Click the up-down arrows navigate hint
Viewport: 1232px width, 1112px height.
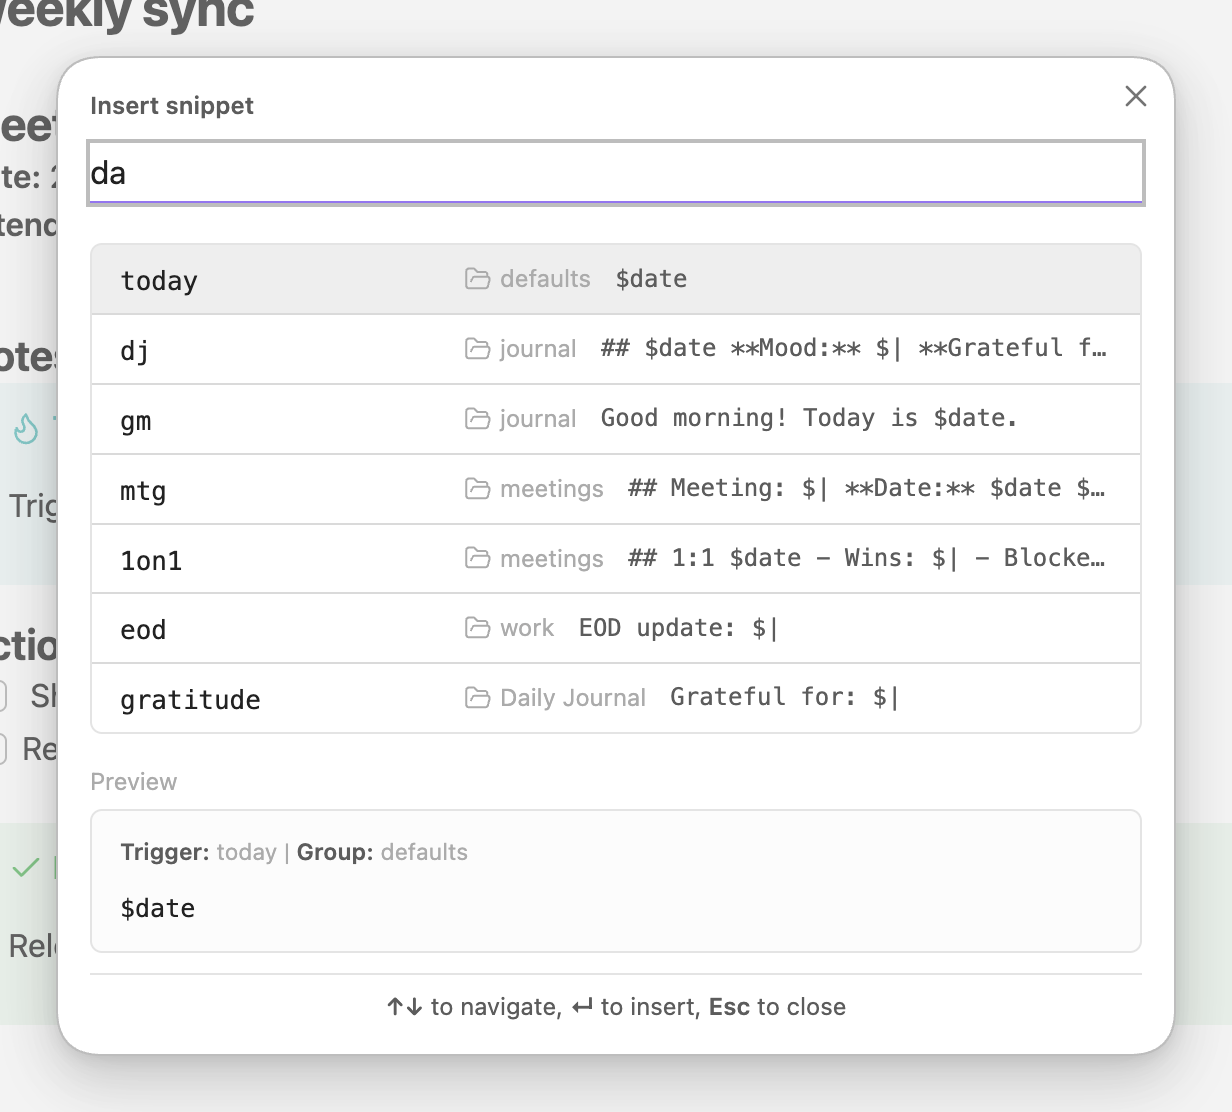(x=405, y=1007)
